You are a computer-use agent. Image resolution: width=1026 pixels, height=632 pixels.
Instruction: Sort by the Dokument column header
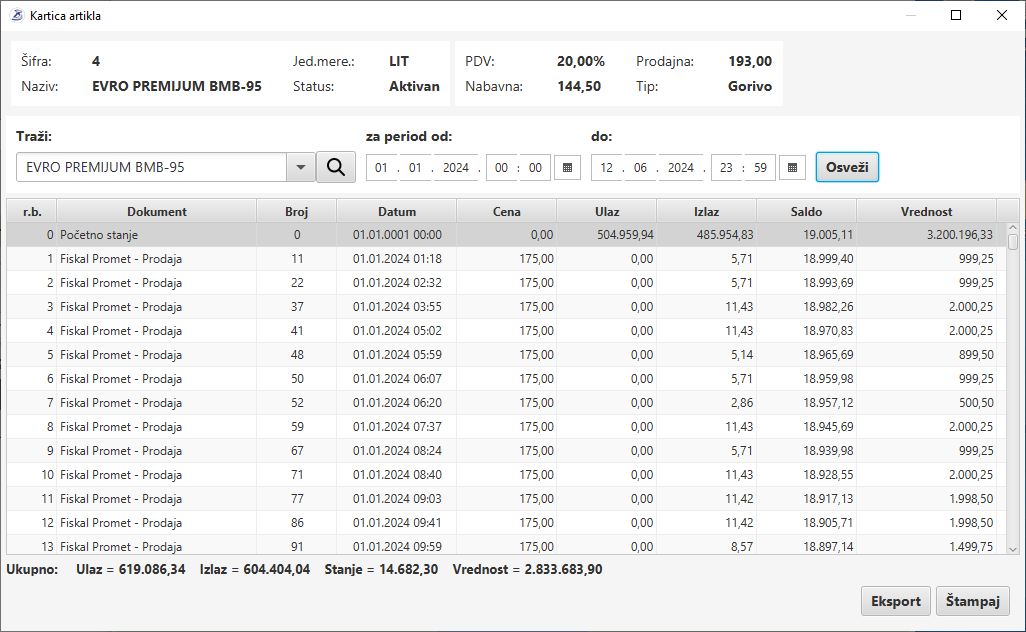coord(156,211)
